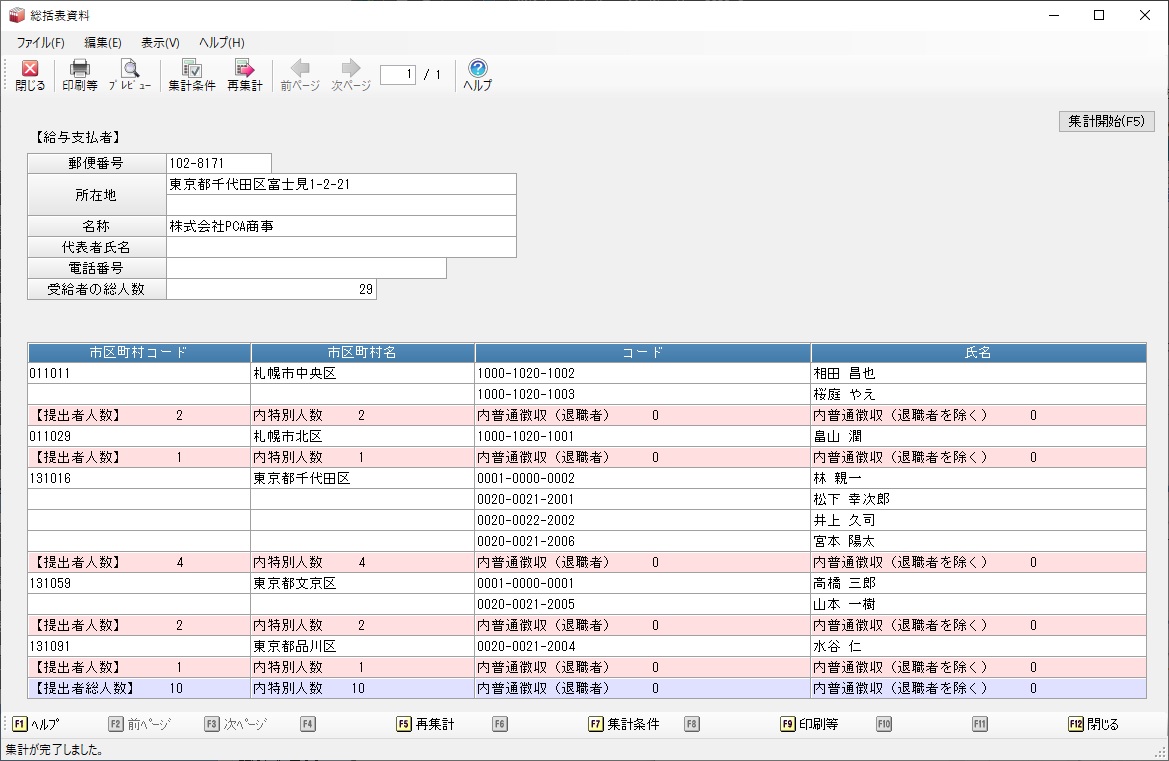Open the ヘルプ(H) menu in the menu bar
The height and width of the screenshot is (761, 1169).
221,43
